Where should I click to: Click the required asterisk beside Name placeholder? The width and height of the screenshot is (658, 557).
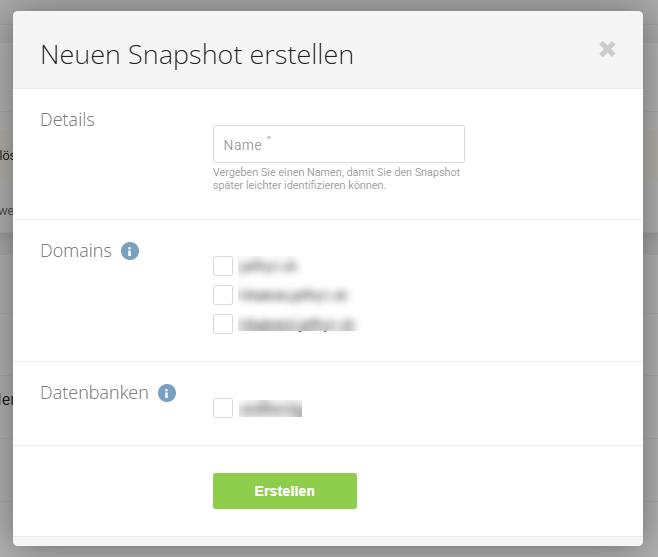click(269, 138)
